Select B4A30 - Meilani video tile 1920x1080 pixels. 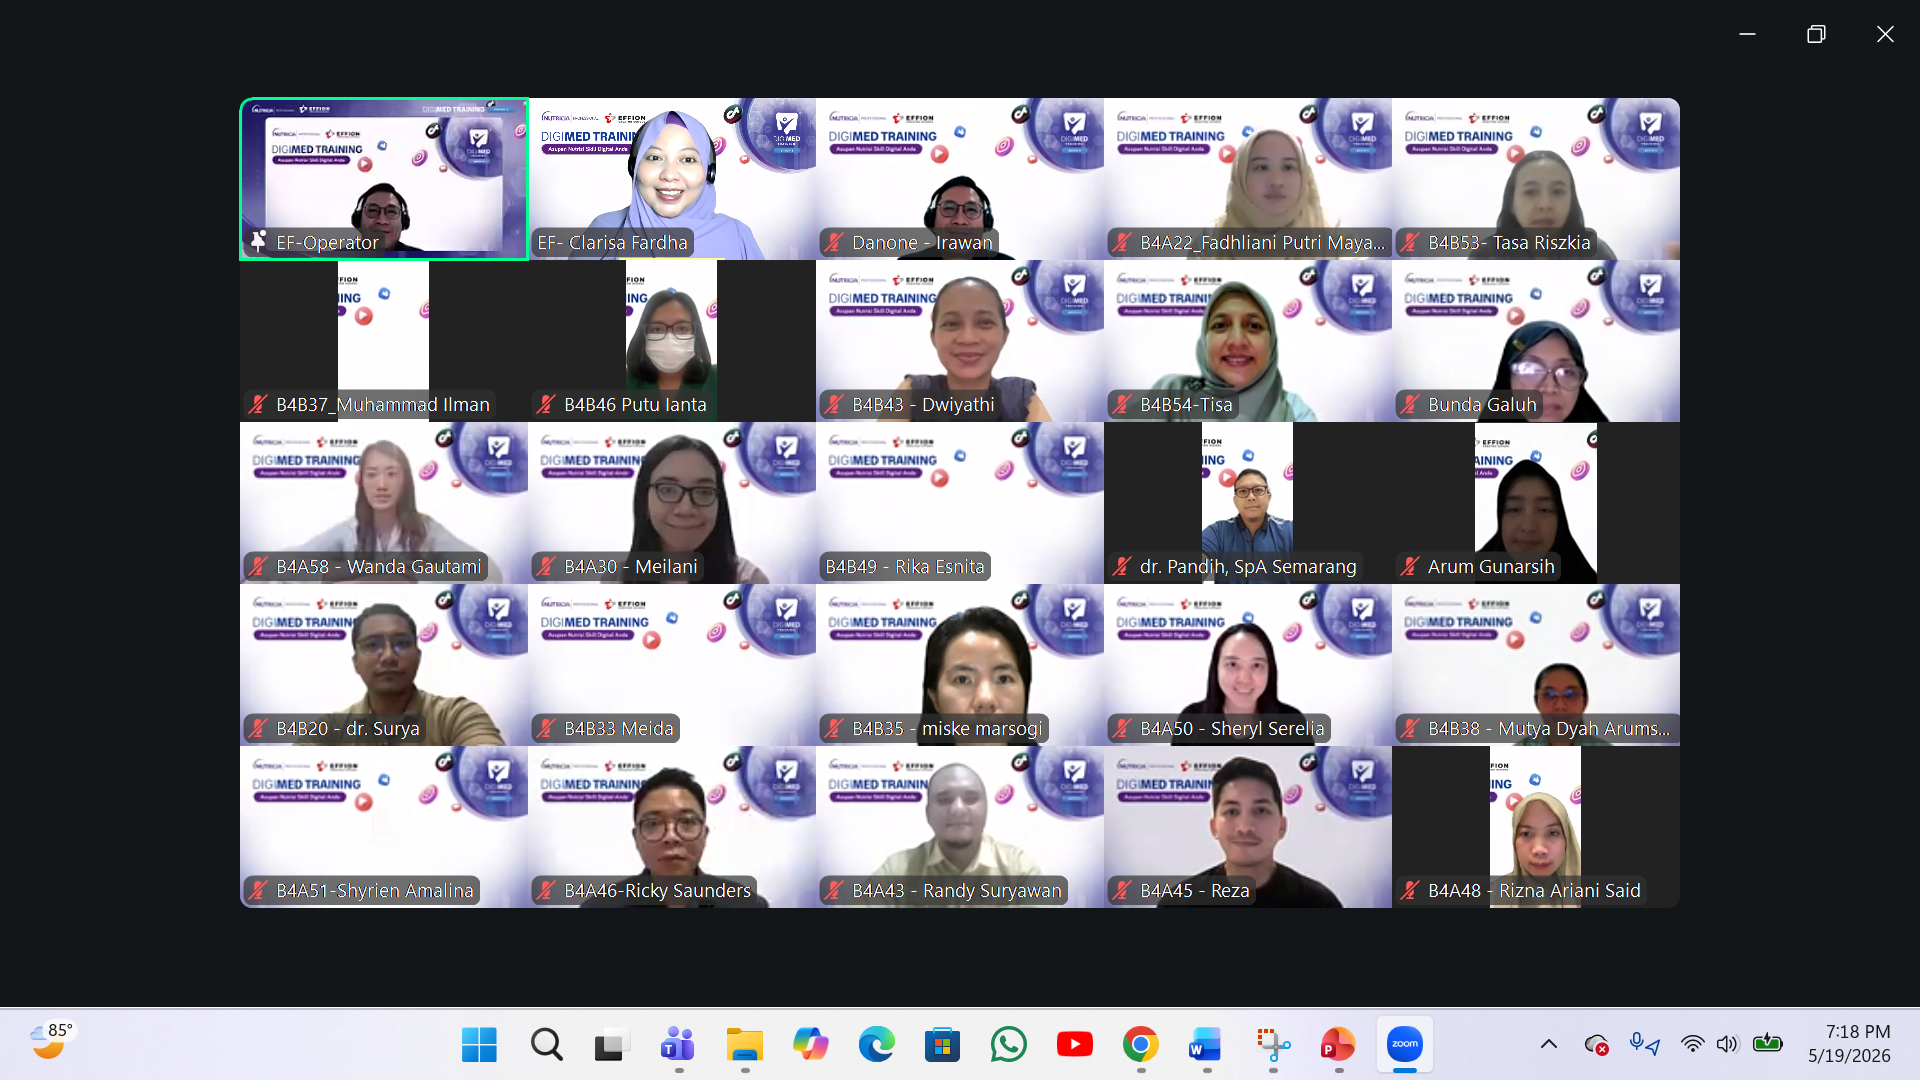672,503
